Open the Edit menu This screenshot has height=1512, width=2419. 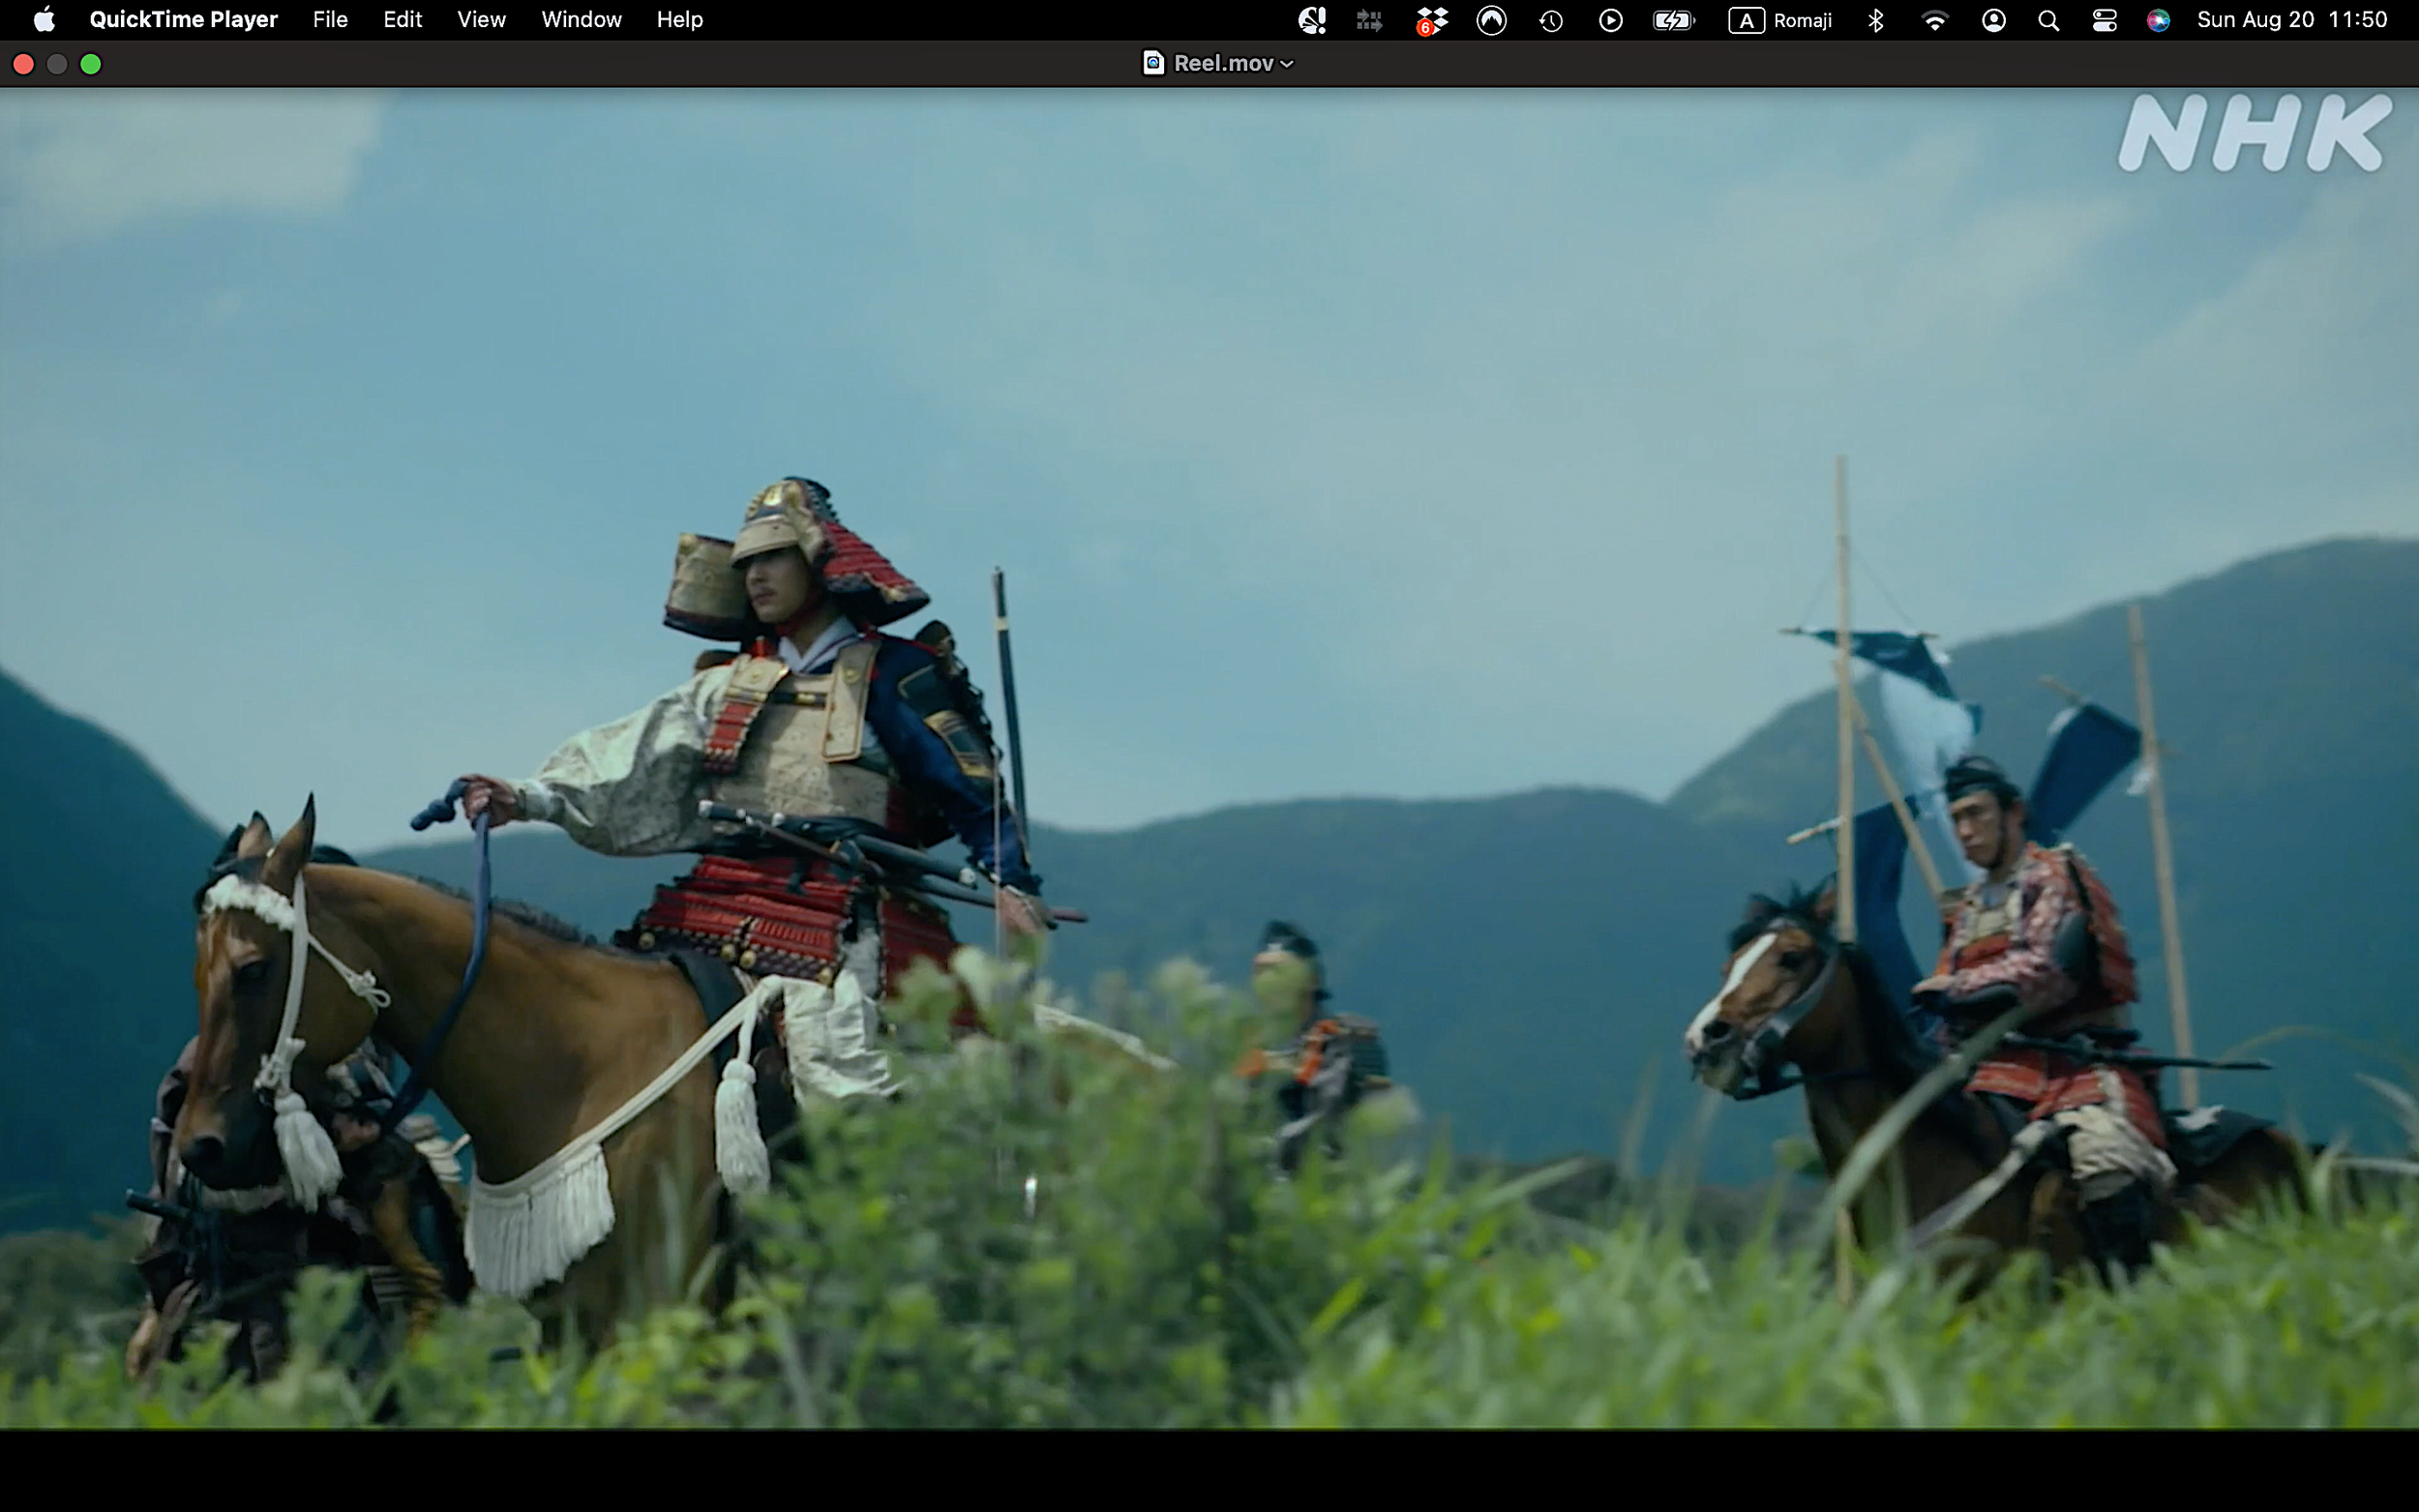(402, 20)
